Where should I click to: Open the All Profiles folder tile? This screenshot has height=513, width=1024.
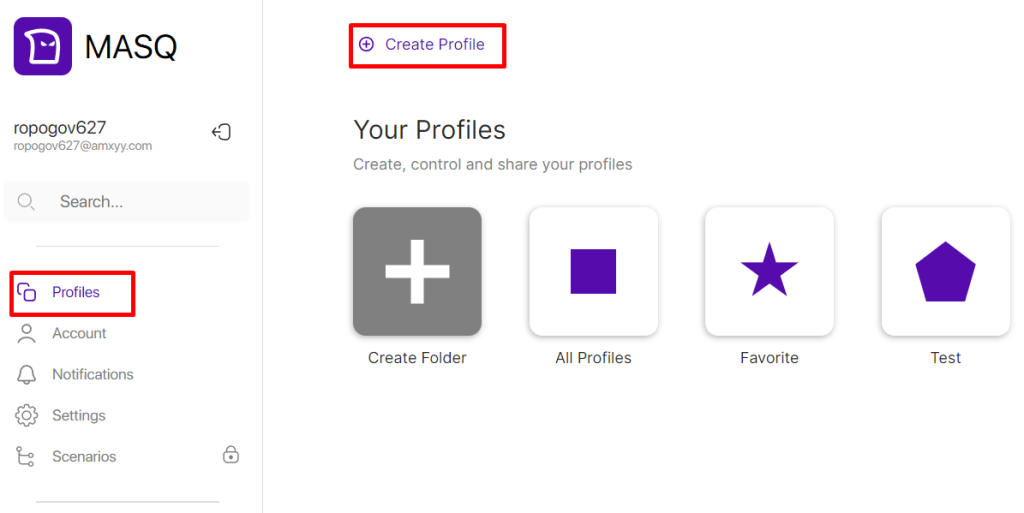pos(594,272)
